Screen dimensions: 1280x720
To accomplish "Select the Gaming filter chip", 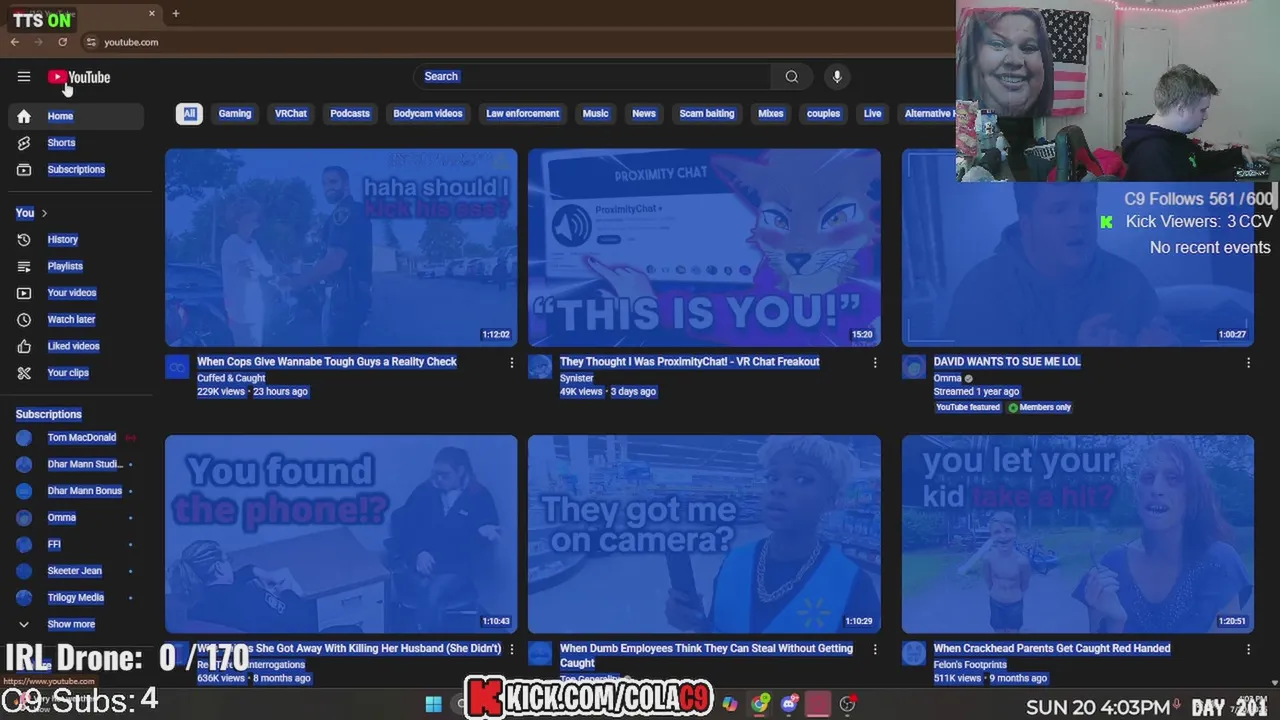I will pos(235,113).
